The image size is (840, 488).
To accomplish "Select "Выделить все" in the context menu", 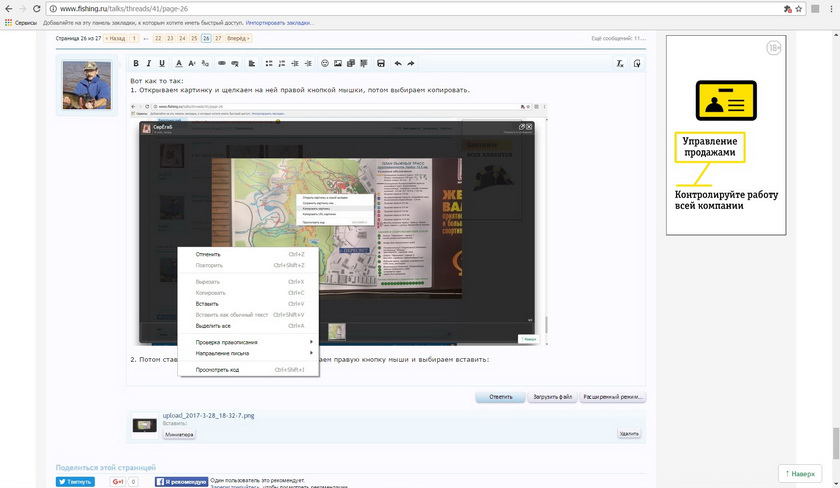I will (x=213, y=326).
